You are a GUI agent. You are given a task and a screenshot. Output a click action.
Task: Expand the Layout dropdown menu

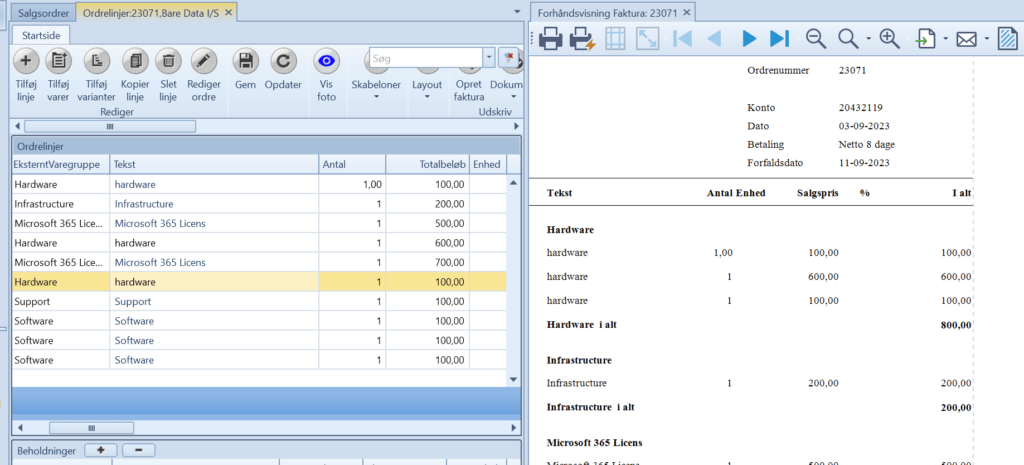pyautogui.click(x=427, y=90)
